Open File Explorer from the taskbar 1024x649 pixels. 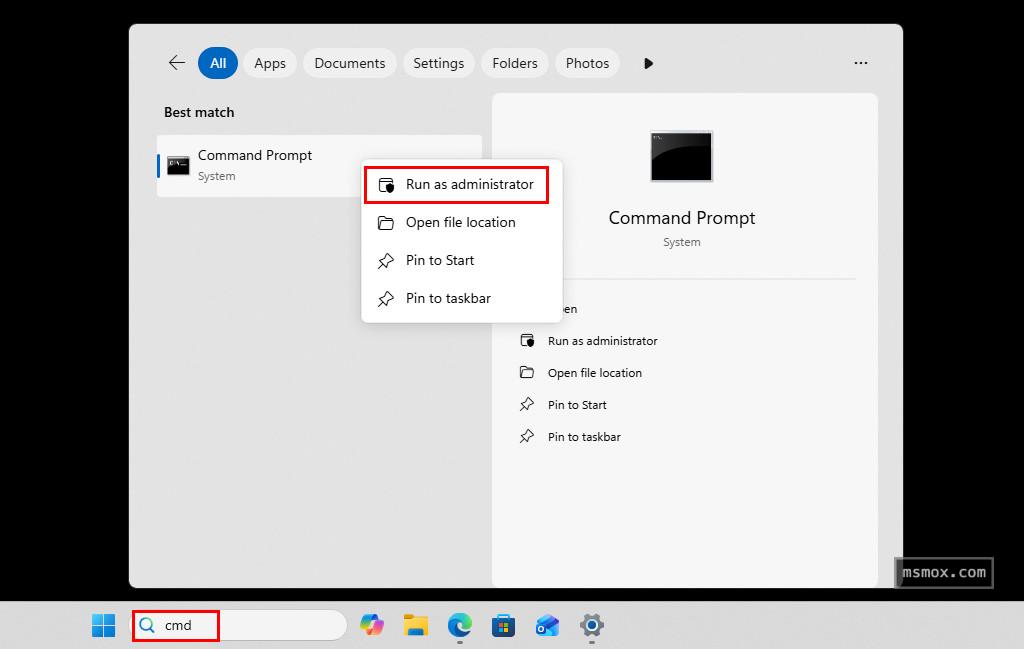(x=416, y=626)
